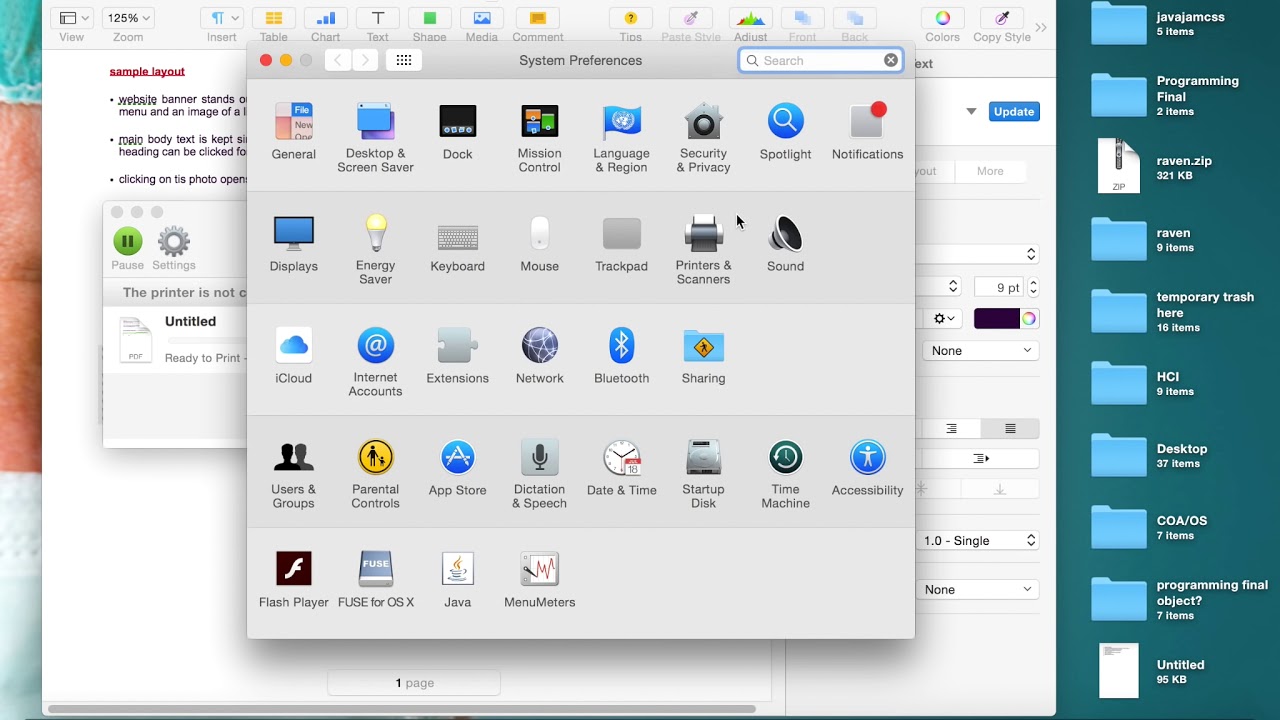Open Network preferences
1280x720 pixels.
(x=540, y=355)
